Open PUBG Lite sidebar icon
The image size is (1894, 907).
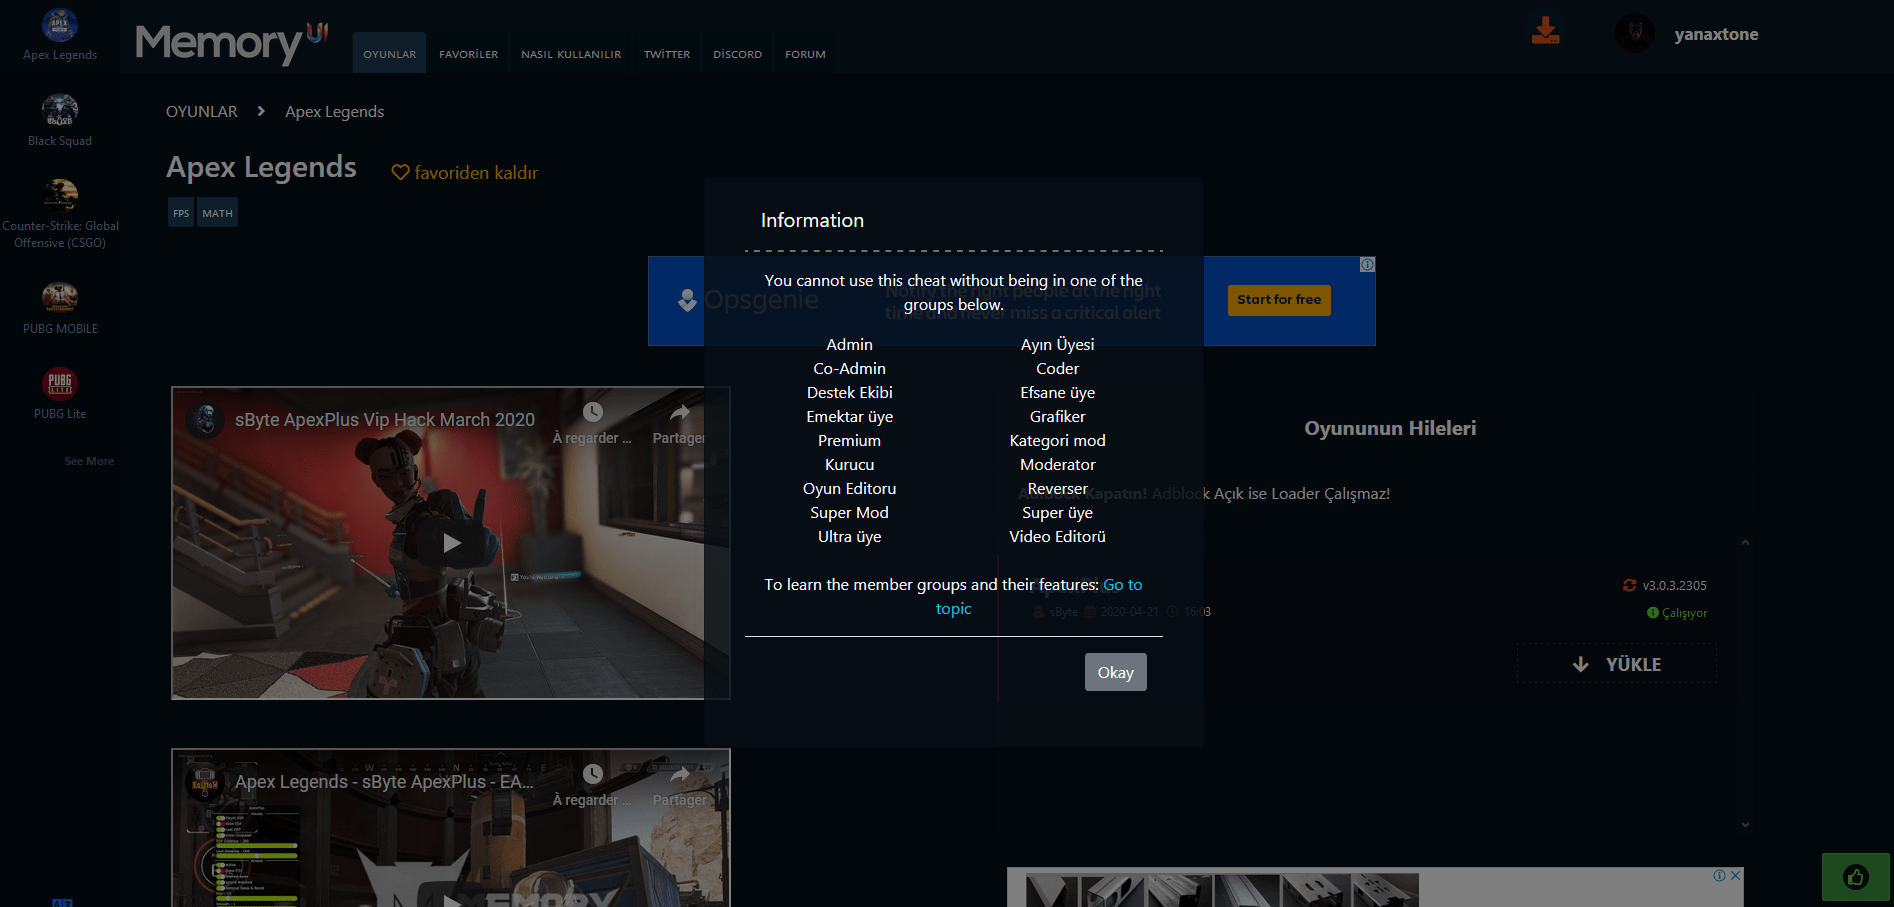coord(60,383)
